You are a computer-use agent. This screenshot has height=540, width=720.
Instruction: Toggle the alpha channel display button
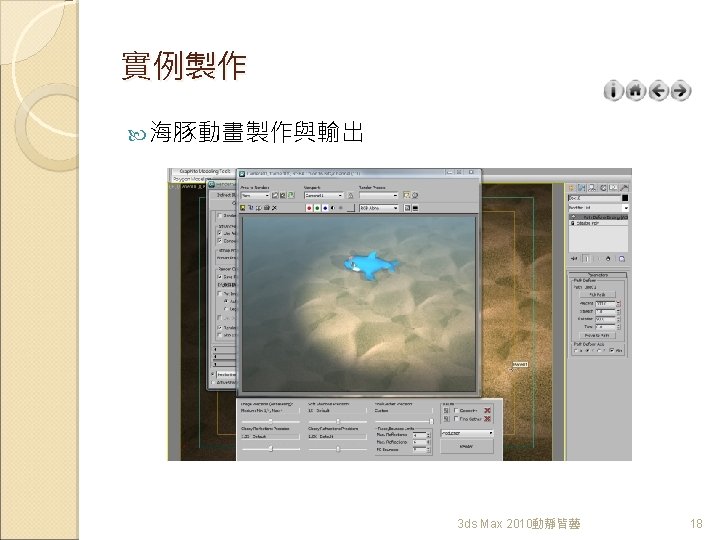pos(333,208)
